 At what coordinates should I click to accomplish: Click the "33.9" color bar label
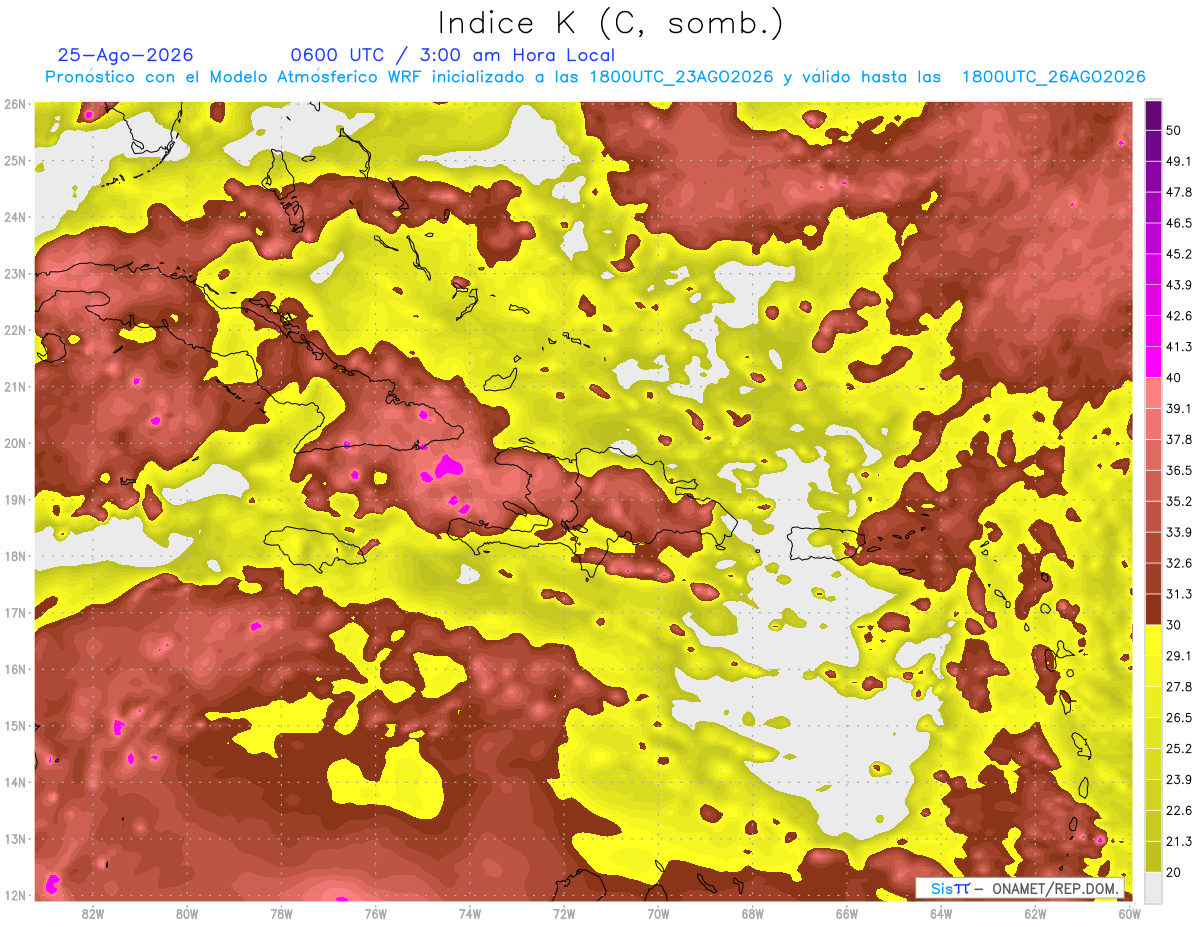[x=1179, y=532]
